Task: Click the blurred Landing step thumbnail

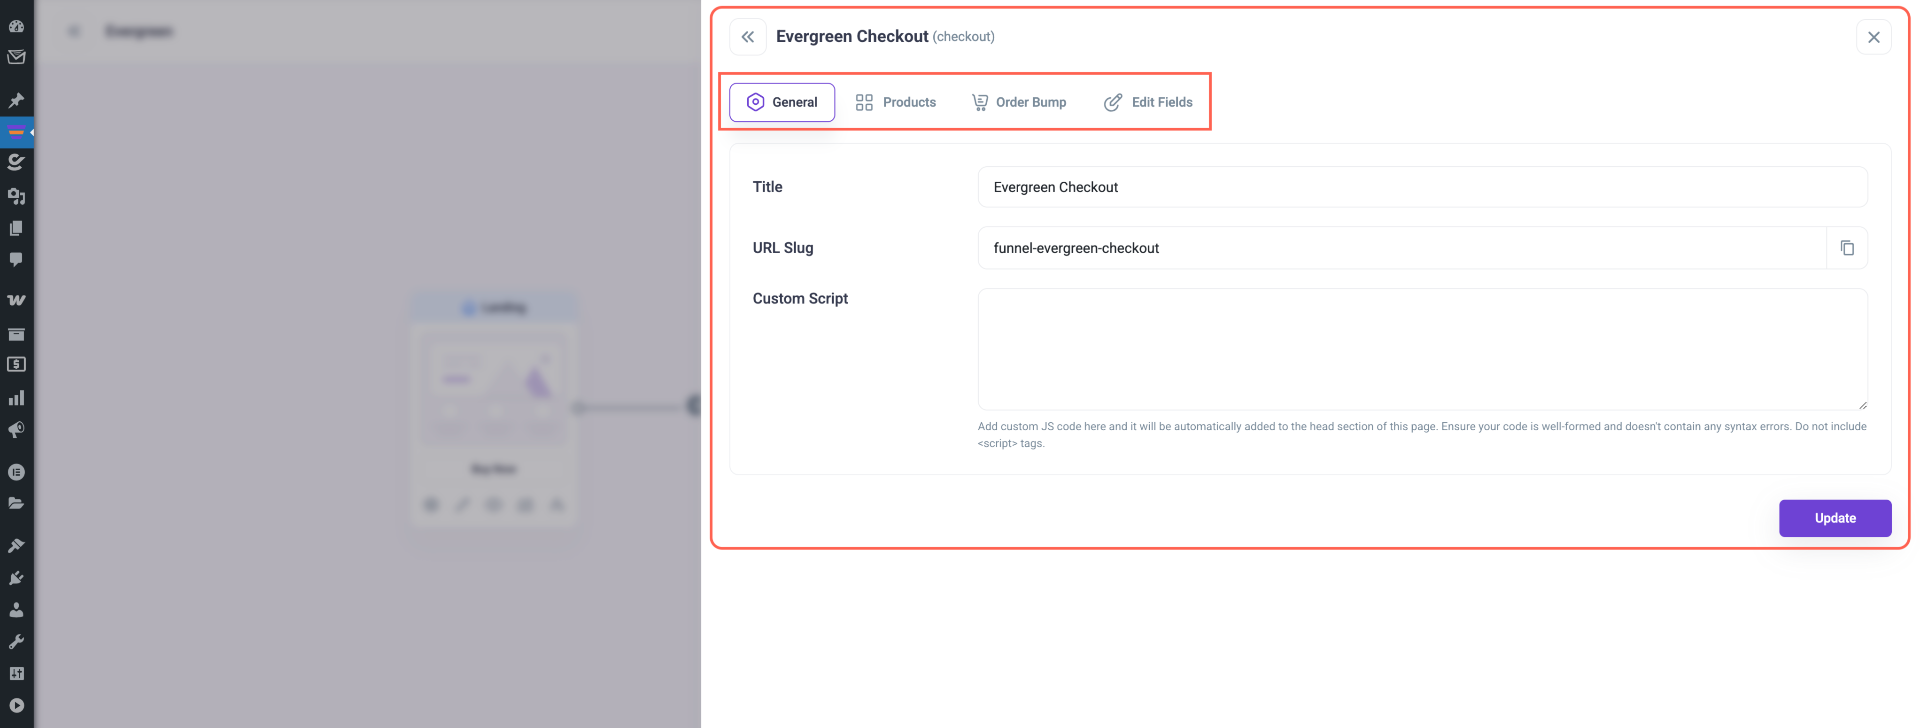Action: click(x=494, y=389)
